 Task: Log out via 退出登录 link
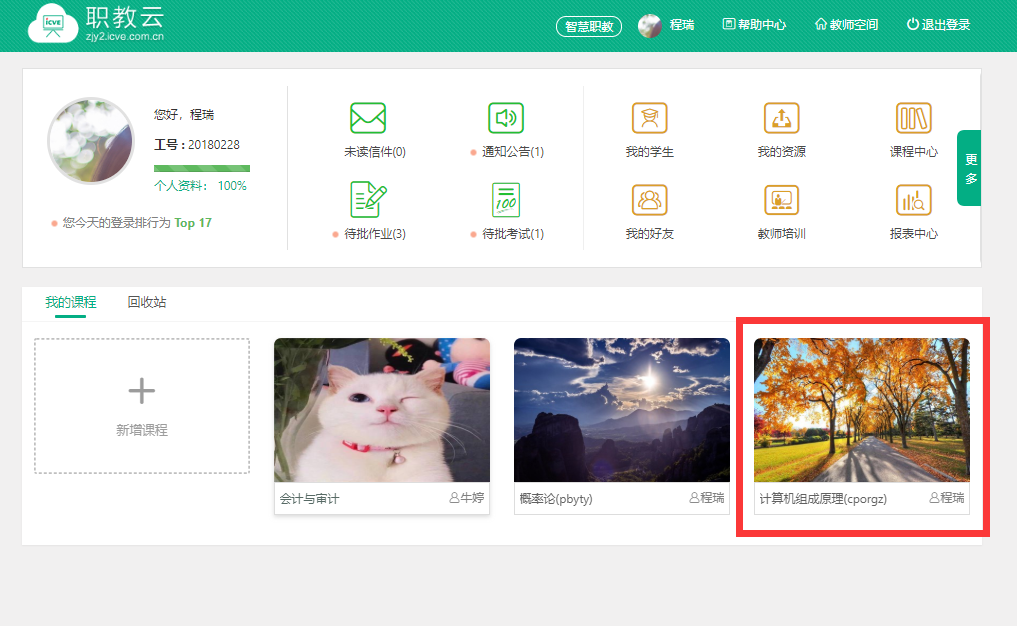point(938,25)
